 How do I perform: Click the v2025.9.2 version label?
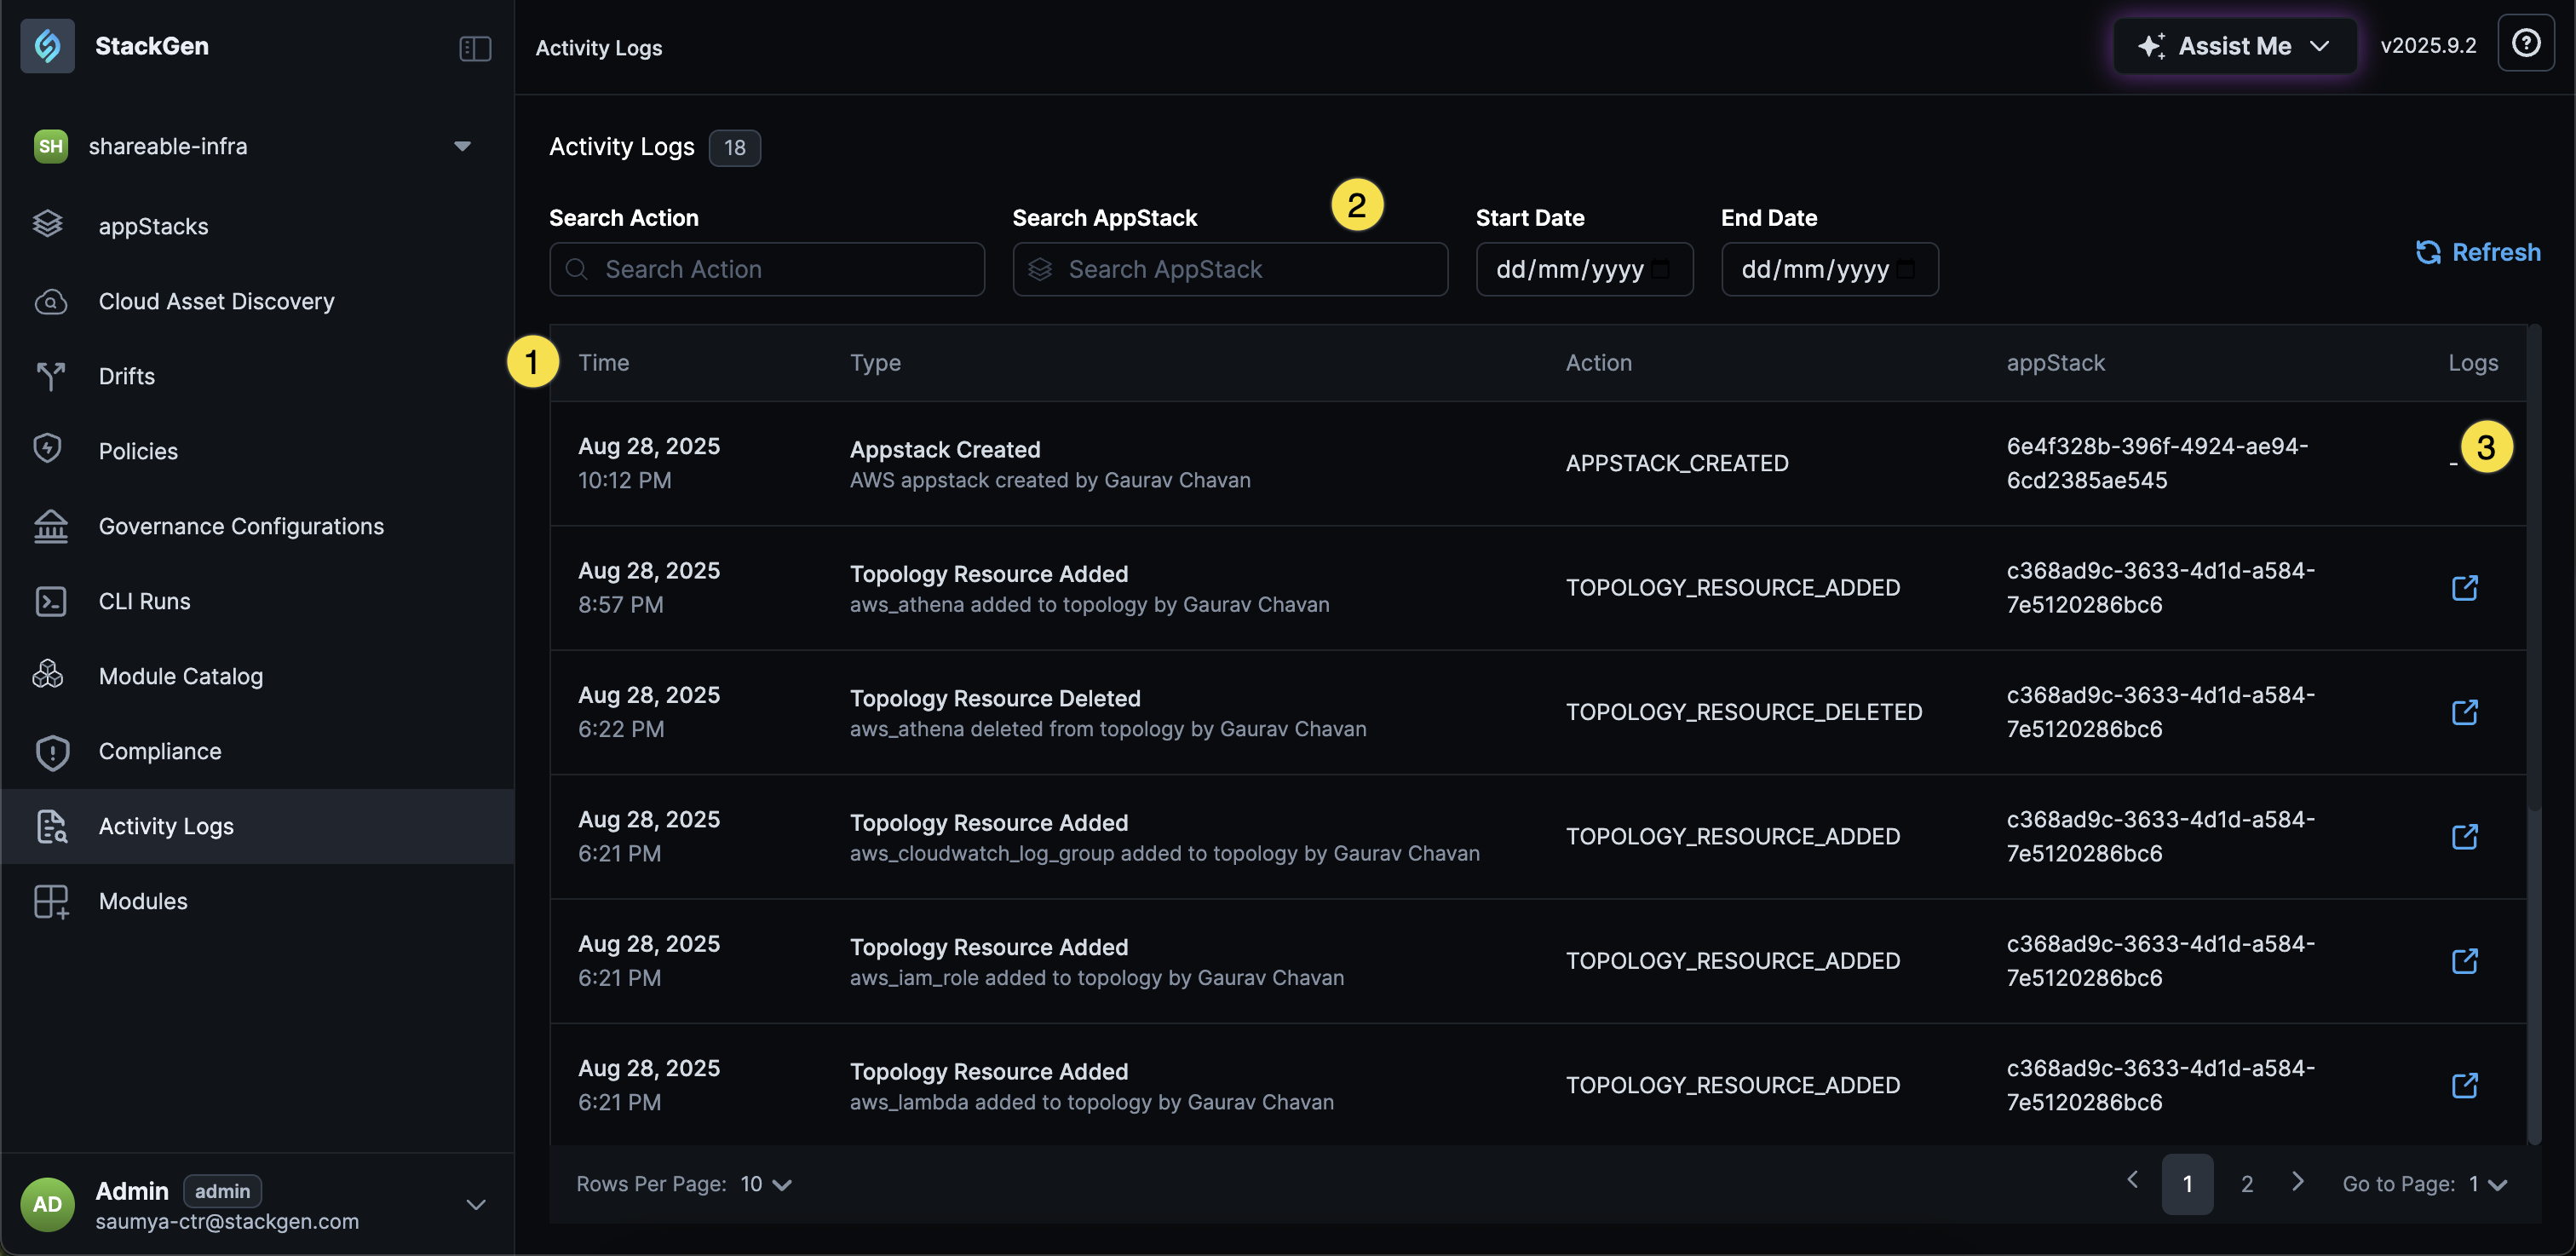coord(2428,46)
